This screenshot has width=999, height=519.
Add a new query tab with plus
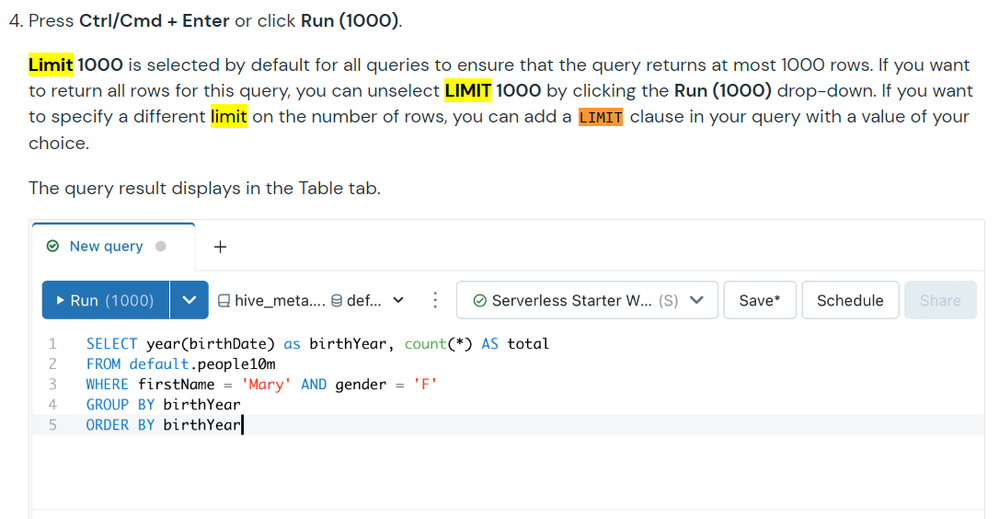click(221, 246)
